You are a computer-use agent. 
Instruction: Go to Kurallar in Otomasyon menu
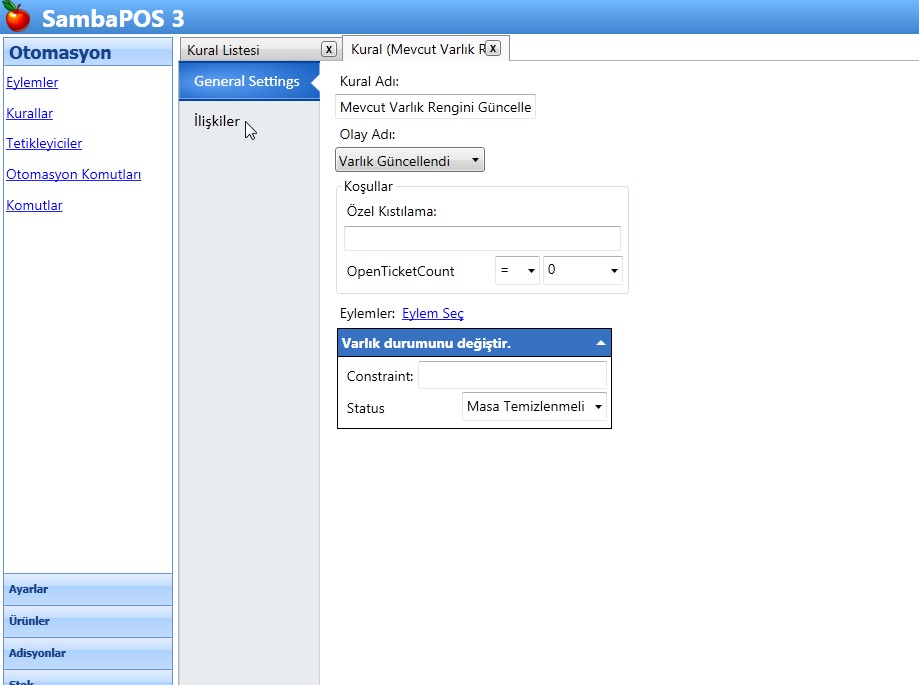click(29, 113)
